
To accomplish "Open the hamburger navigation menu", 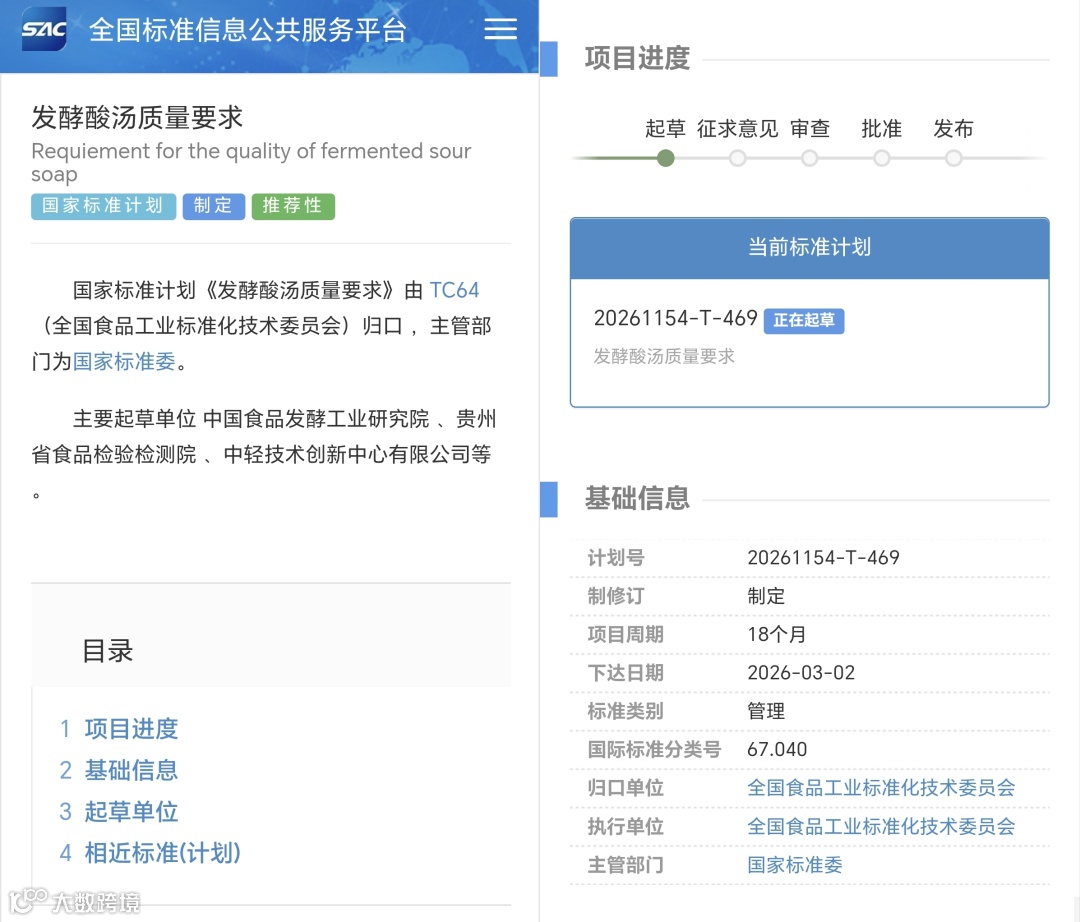I will 499,29.
